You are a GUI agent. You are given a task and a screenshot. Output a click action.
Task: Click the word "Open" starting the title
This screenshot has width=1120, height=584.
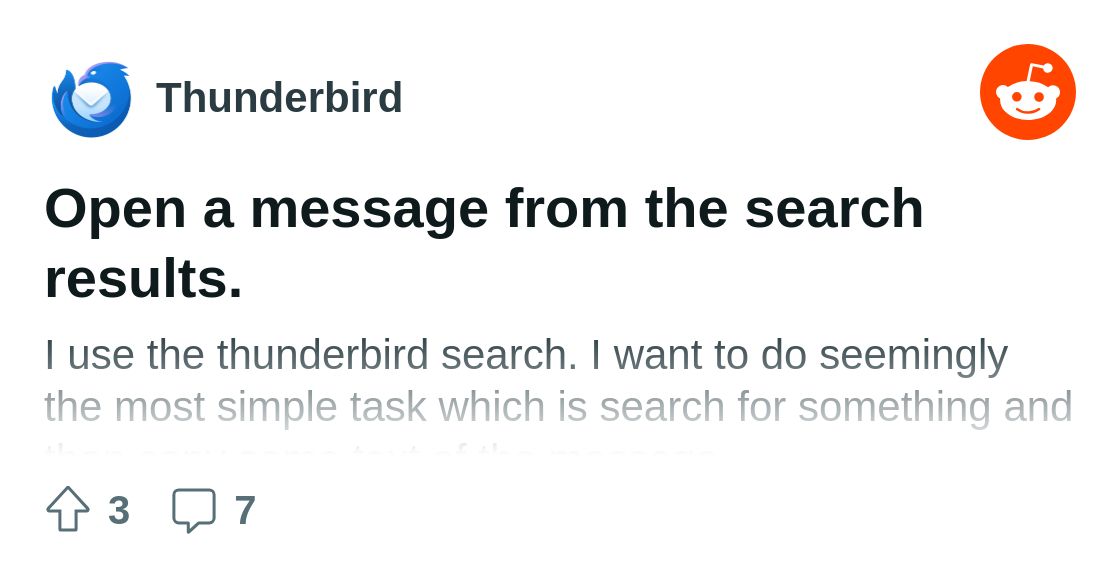[115, 211]
